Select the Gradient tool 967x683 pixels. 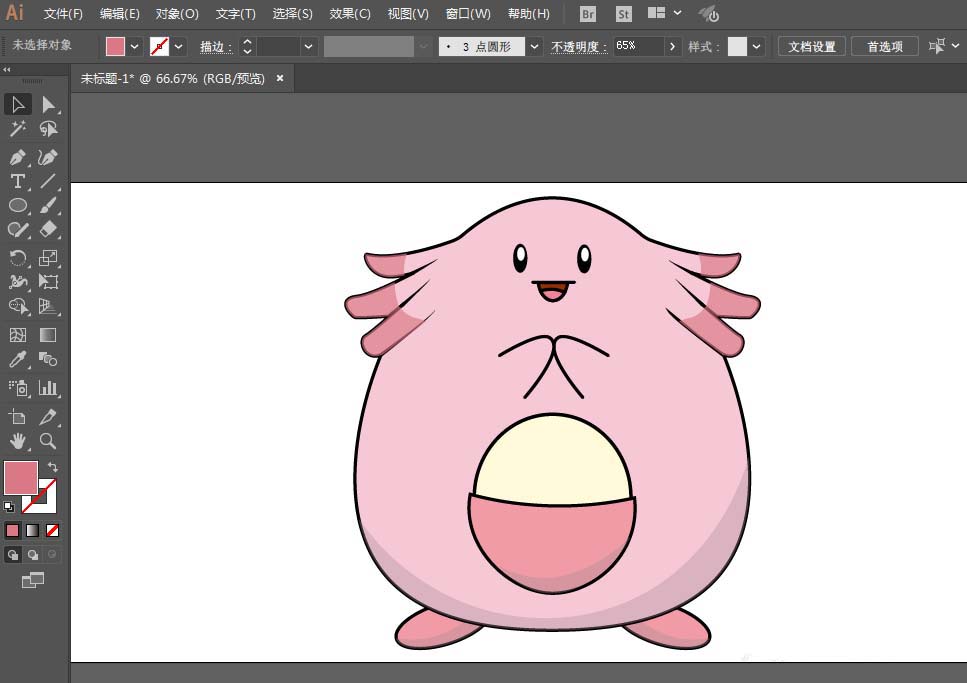[48, 334]
